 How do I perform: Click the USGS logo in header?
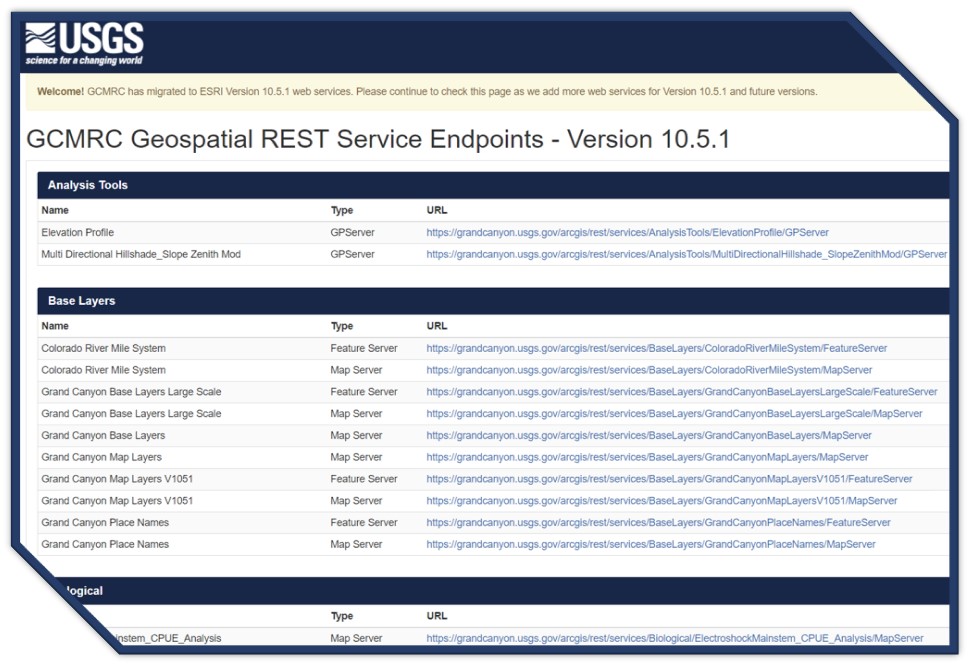pyautogui.click(x=84, y=44)
